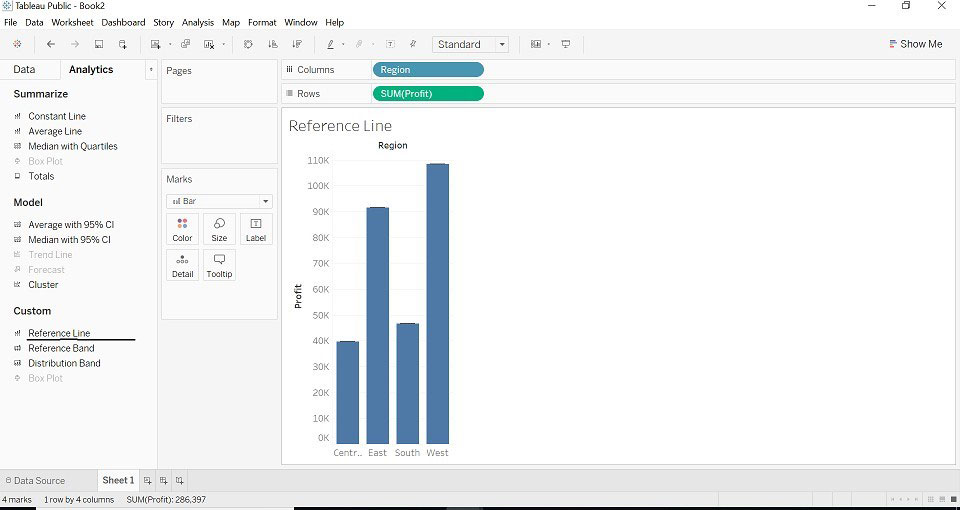Select Constant Line in Summarize
The image size is (960, 510).
(x=57, y=116)
